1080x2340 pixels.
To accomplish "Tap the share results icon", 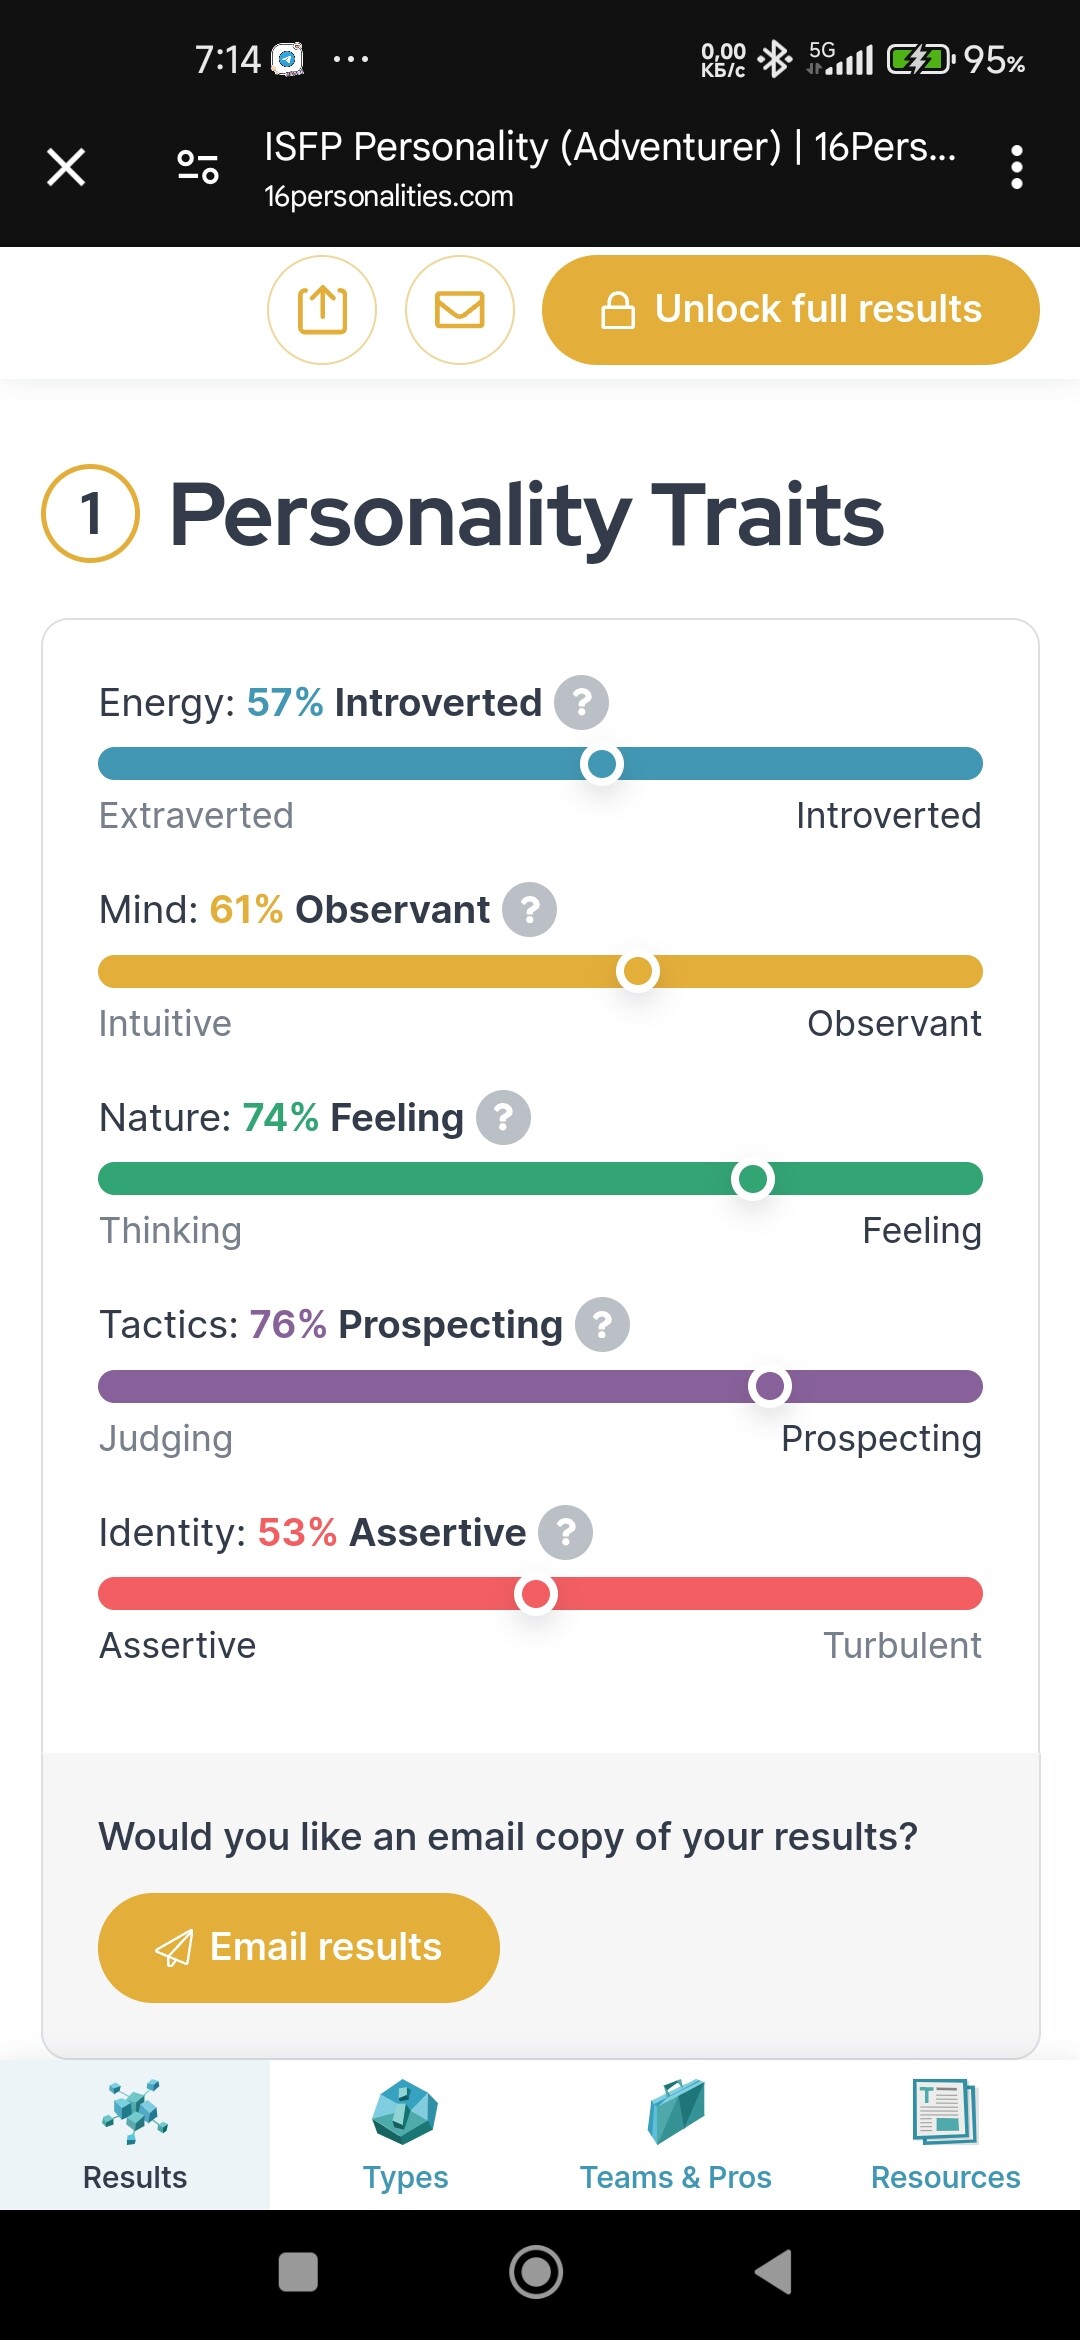I will pyautogui.click(x=322, y=310).
